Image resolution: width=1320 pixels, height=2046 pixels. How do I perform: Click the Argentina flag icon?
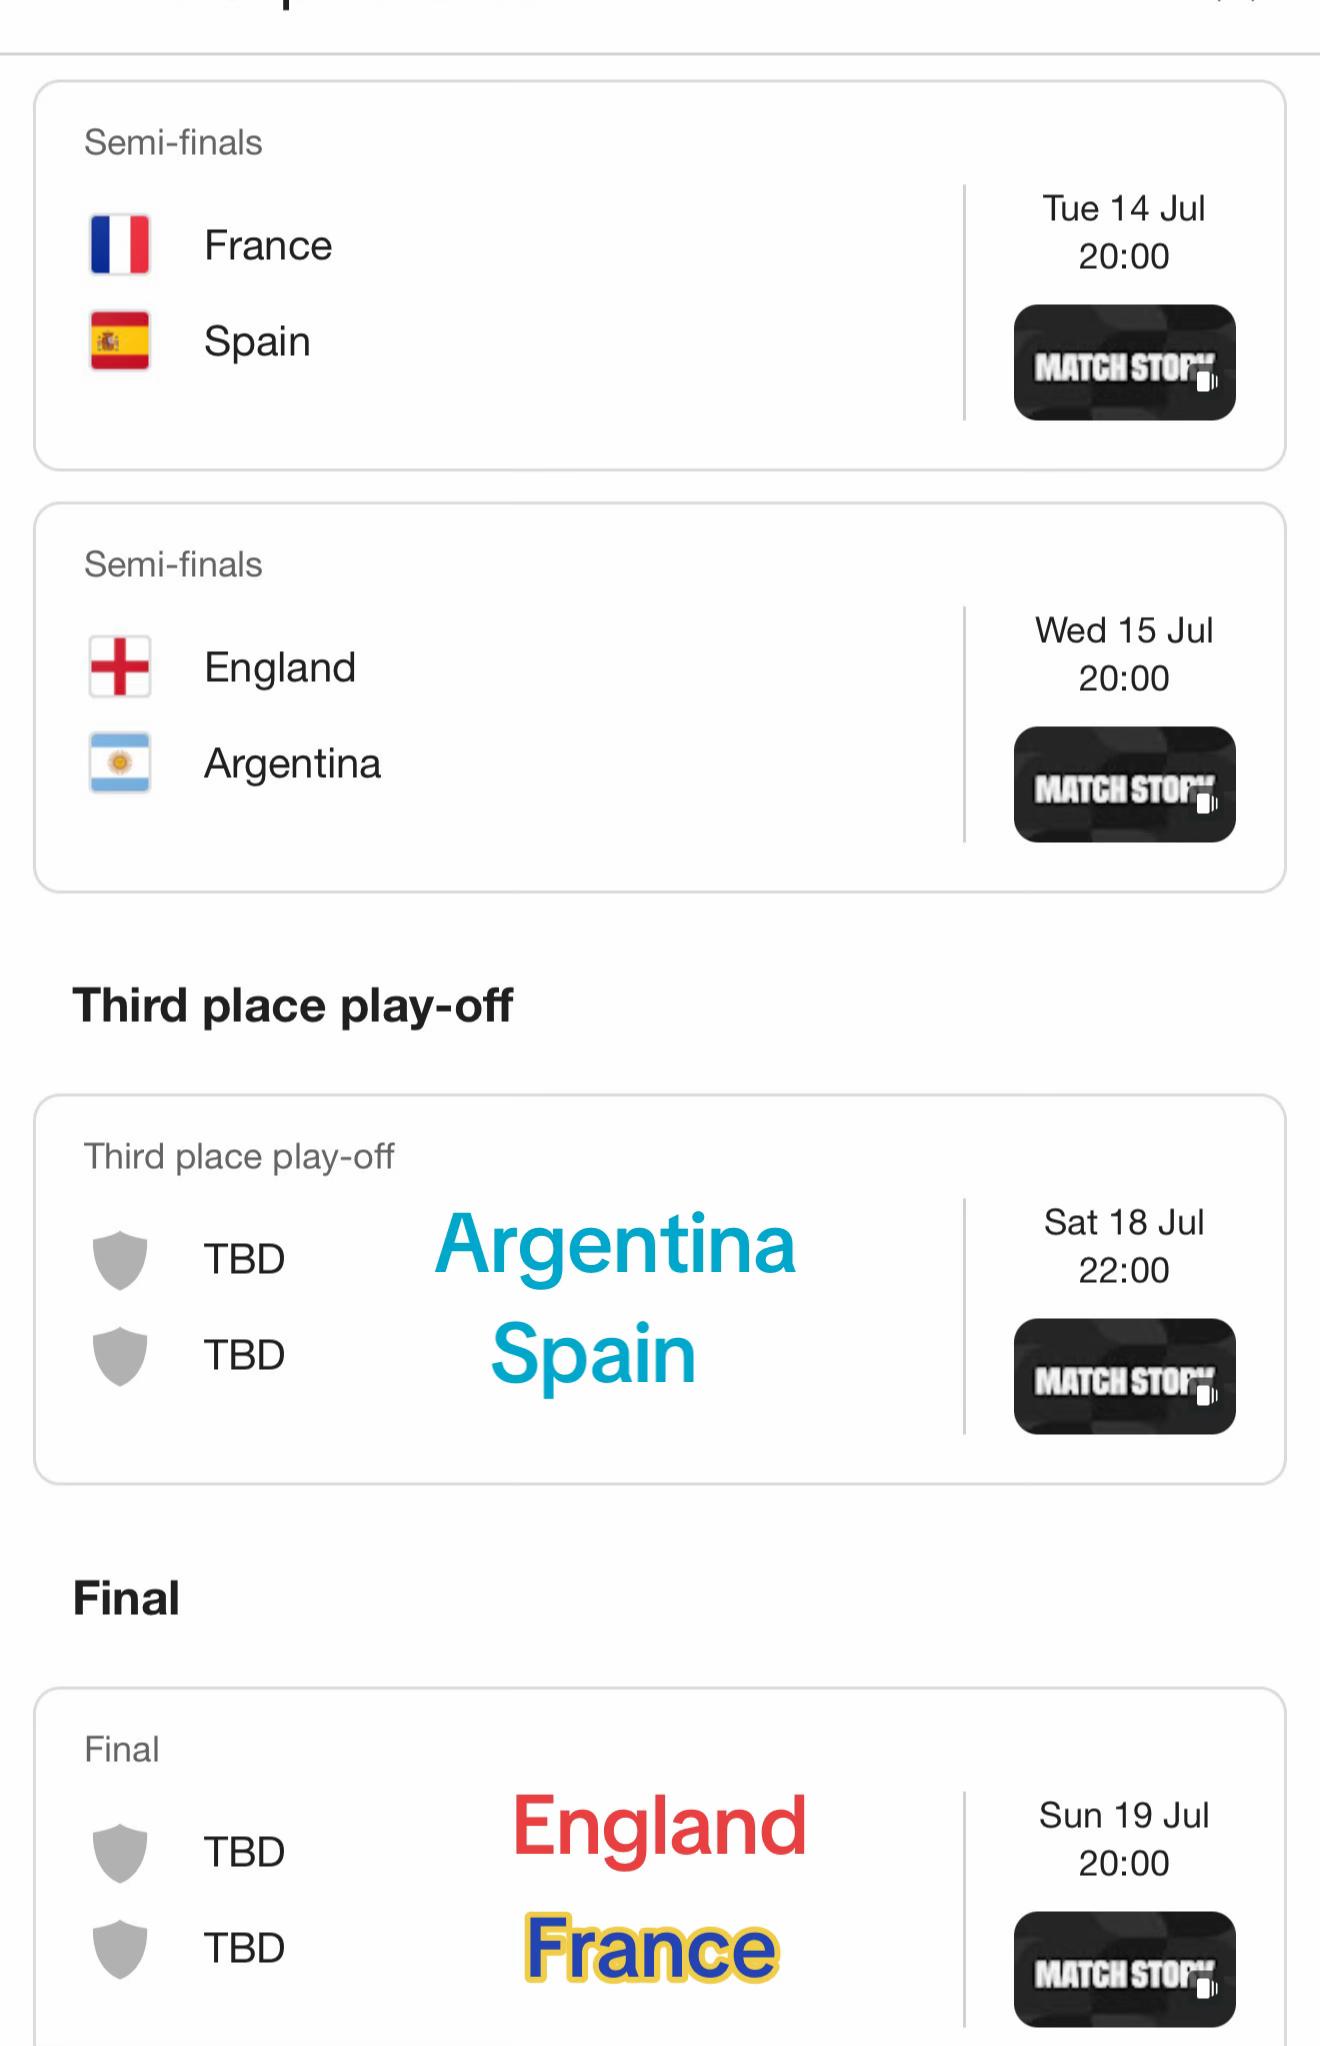click(120, 763)
